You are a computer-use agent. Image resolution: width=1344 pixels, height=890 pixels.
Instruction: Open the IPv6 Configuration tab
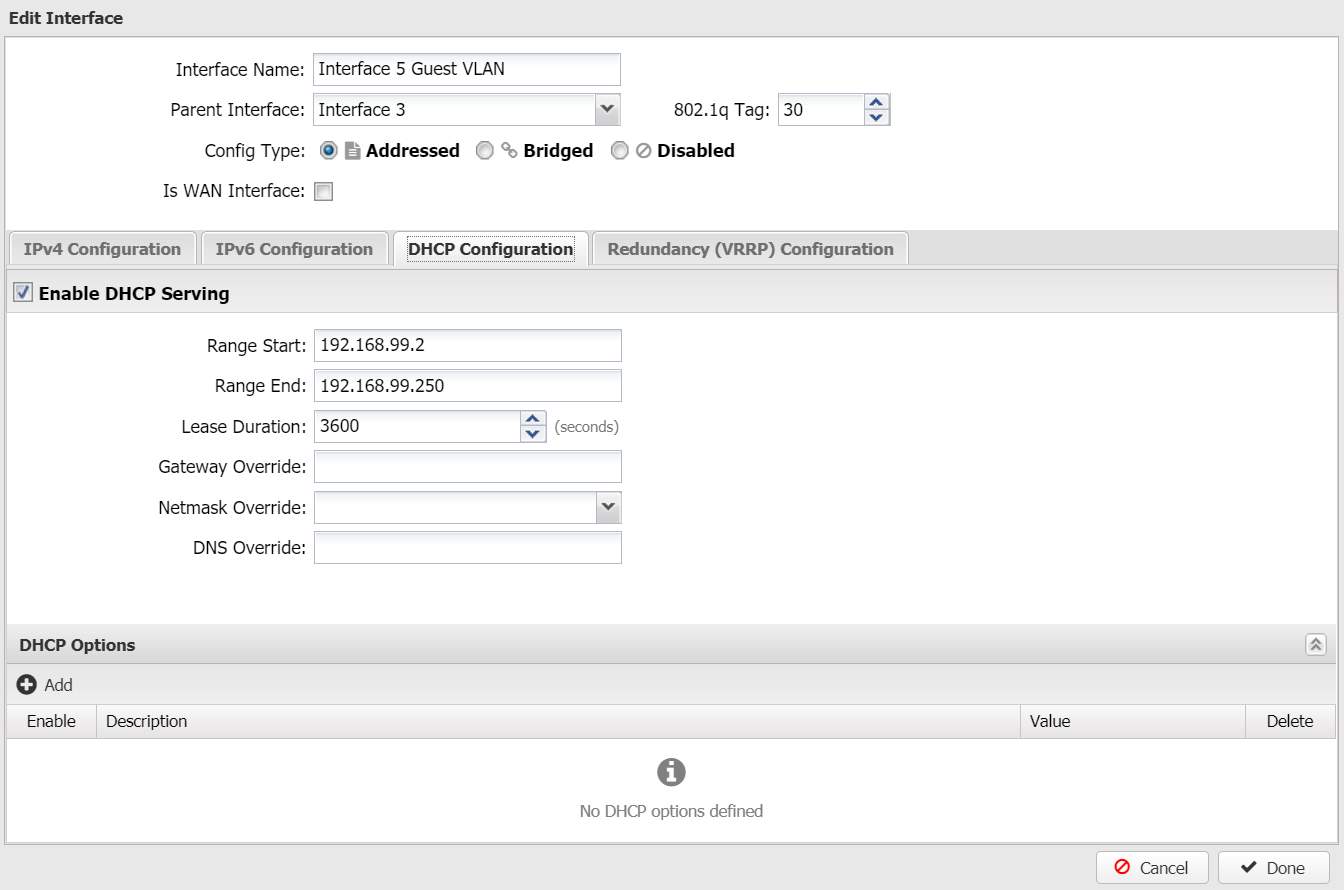(x=294, y=249)
